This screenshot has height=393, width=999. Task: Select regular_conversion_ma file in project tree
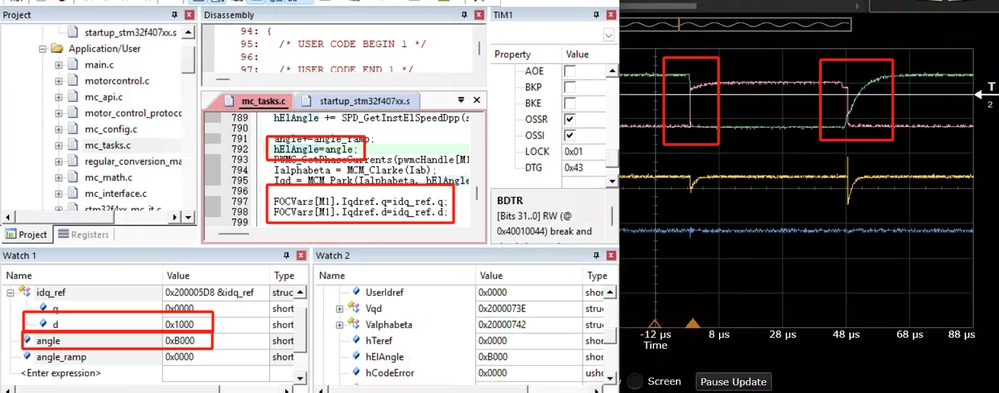[133, 162]
